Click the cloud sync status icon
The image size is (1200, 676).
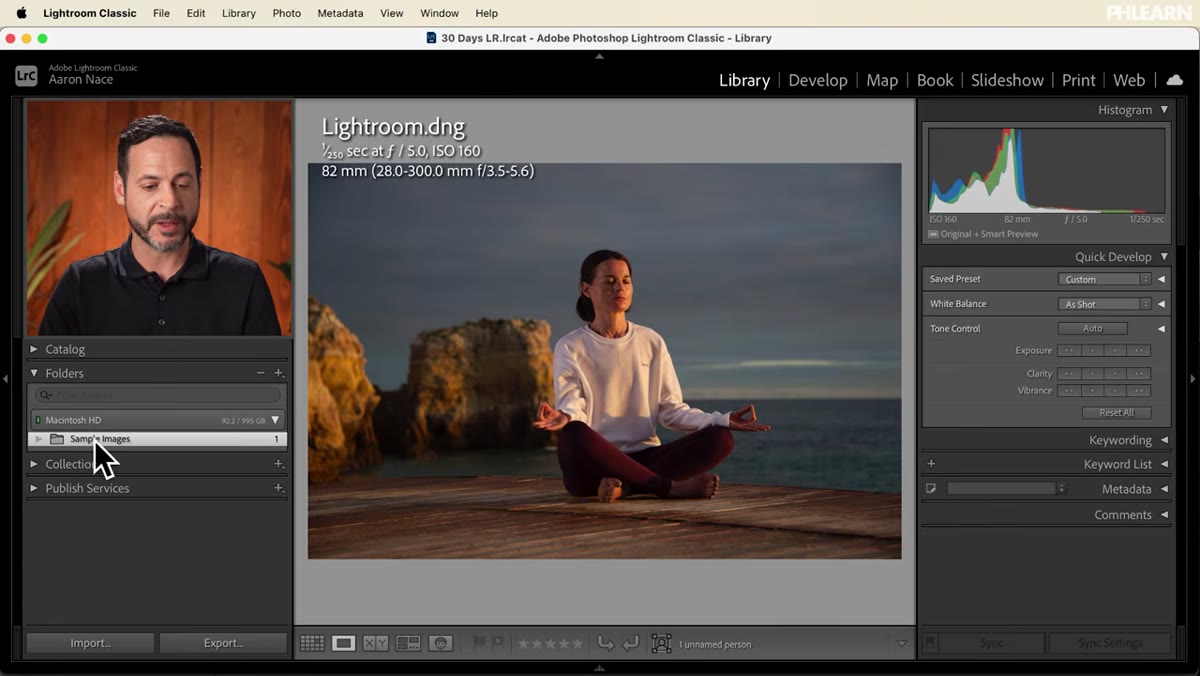click(1175, 80)
